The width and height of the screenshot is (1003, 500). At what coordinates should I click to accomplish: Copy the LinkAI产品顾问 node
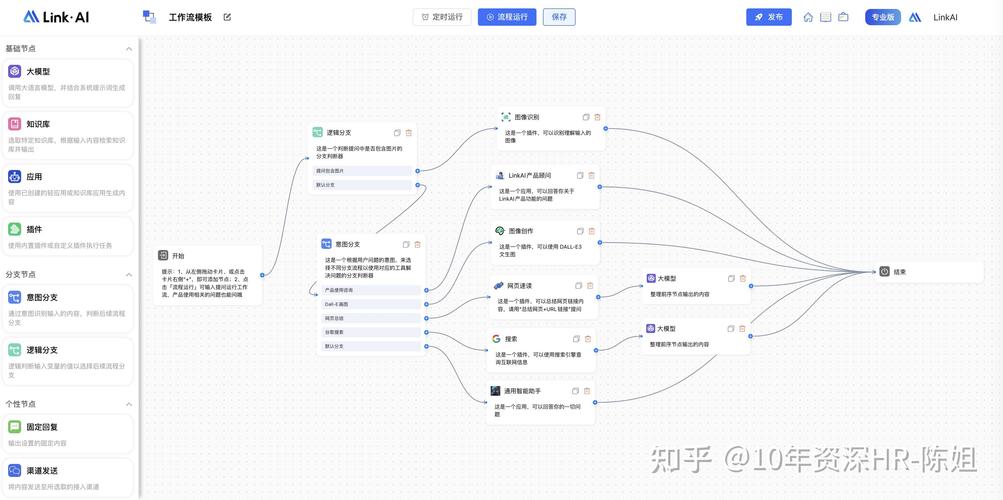(x=580, y=175)
